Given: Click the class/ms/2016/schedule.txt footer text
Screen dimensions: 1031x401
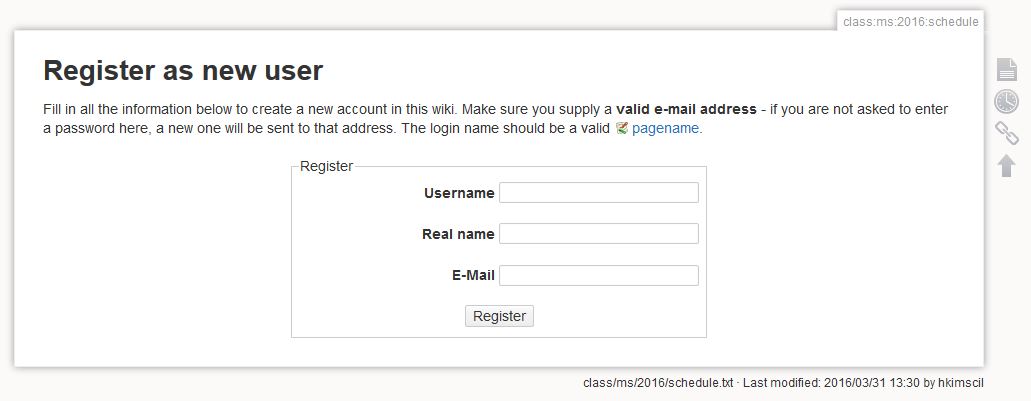Looking at the screenshot, I should point(658,383).
